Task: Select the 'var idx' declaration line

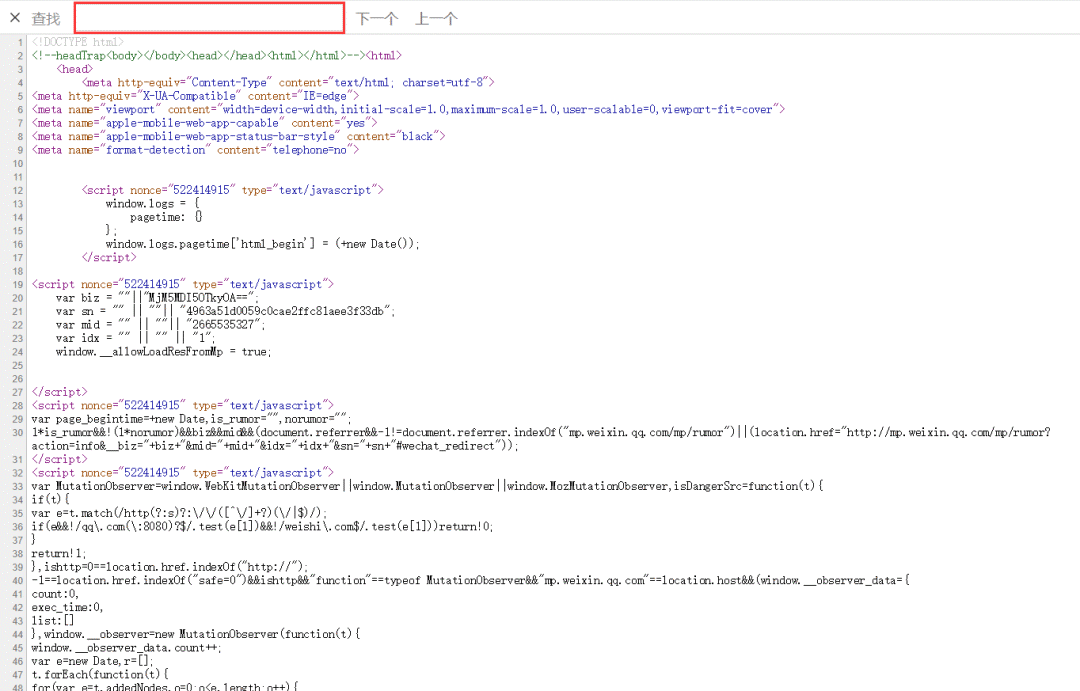Action: pos(136,338)
